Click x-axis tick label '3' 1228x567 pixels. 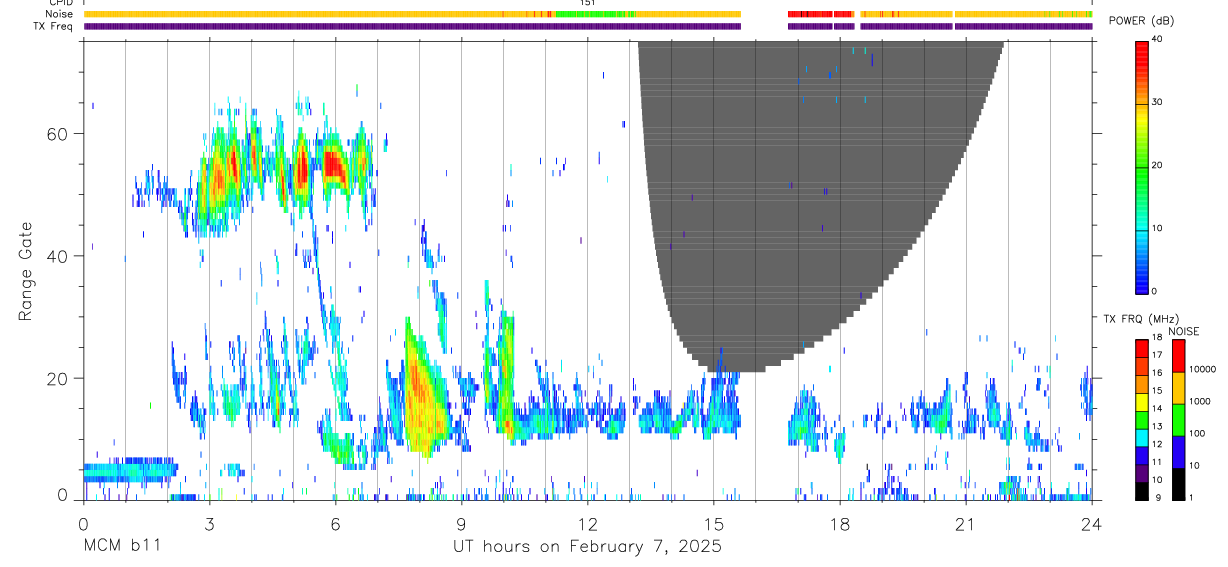coord(209,524)
